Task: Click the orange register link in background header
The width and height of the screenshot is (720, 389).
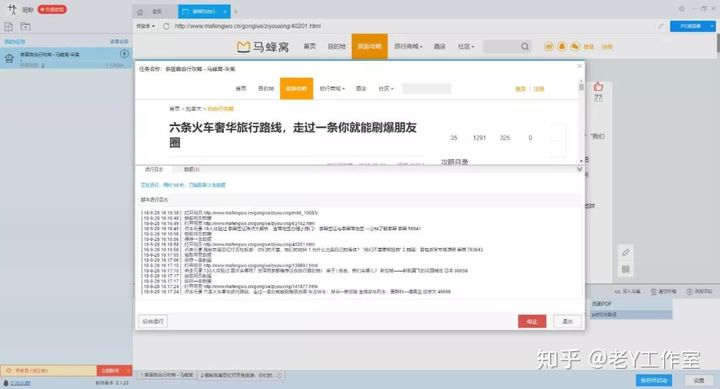Action: (x=607, y=47)
